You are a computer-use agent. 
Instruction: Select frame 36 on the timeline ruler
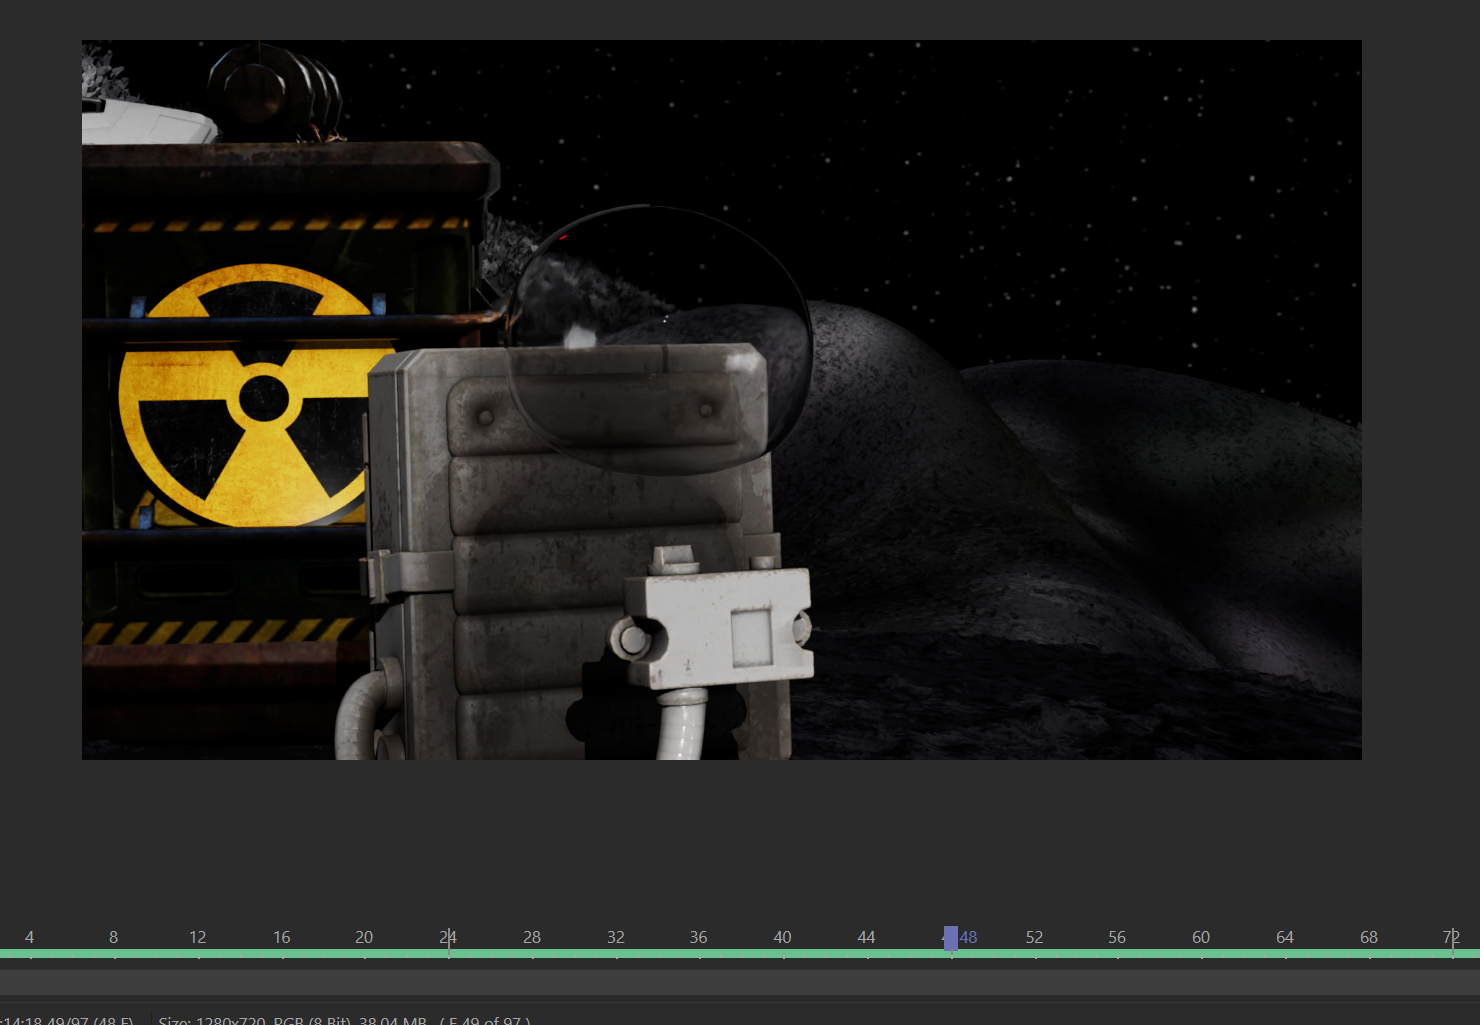tap(698, 937)
